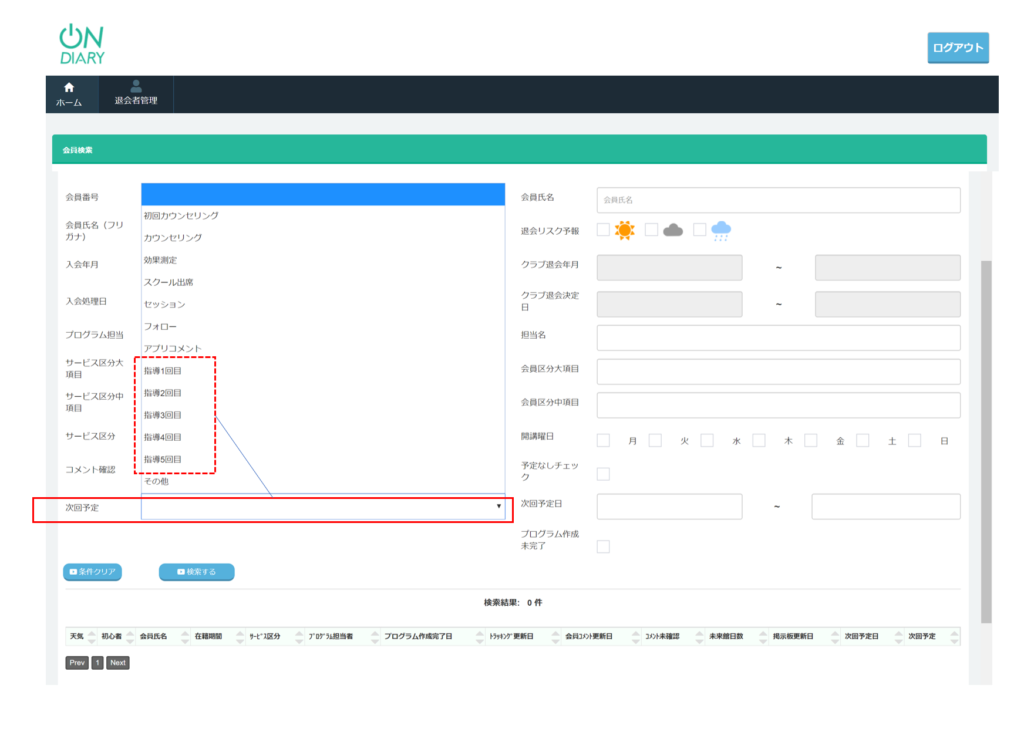This screenshot has width=1024, height=739.
Task: Click the ON DIARY logo
Action: pos(82,45)
